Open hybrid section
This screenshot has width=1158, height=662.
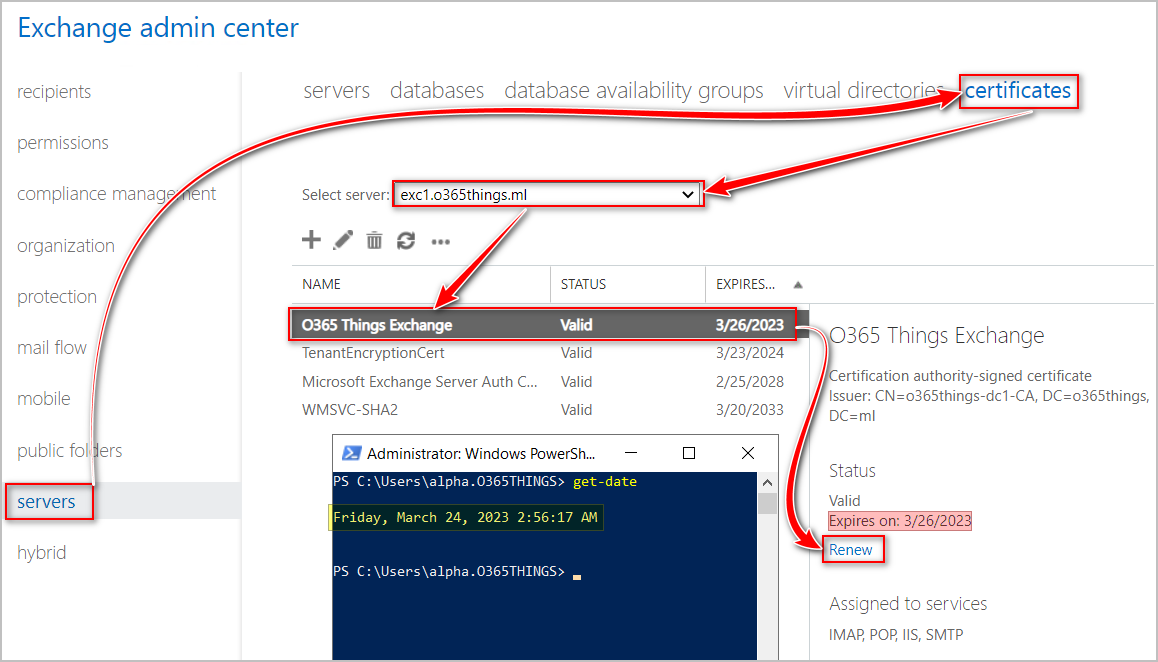[41, 553]
